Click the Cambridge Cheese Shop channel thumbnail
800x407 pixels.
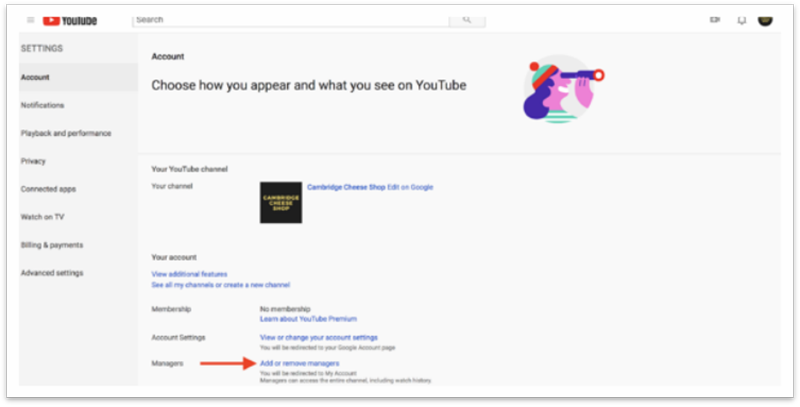(281, 202)
